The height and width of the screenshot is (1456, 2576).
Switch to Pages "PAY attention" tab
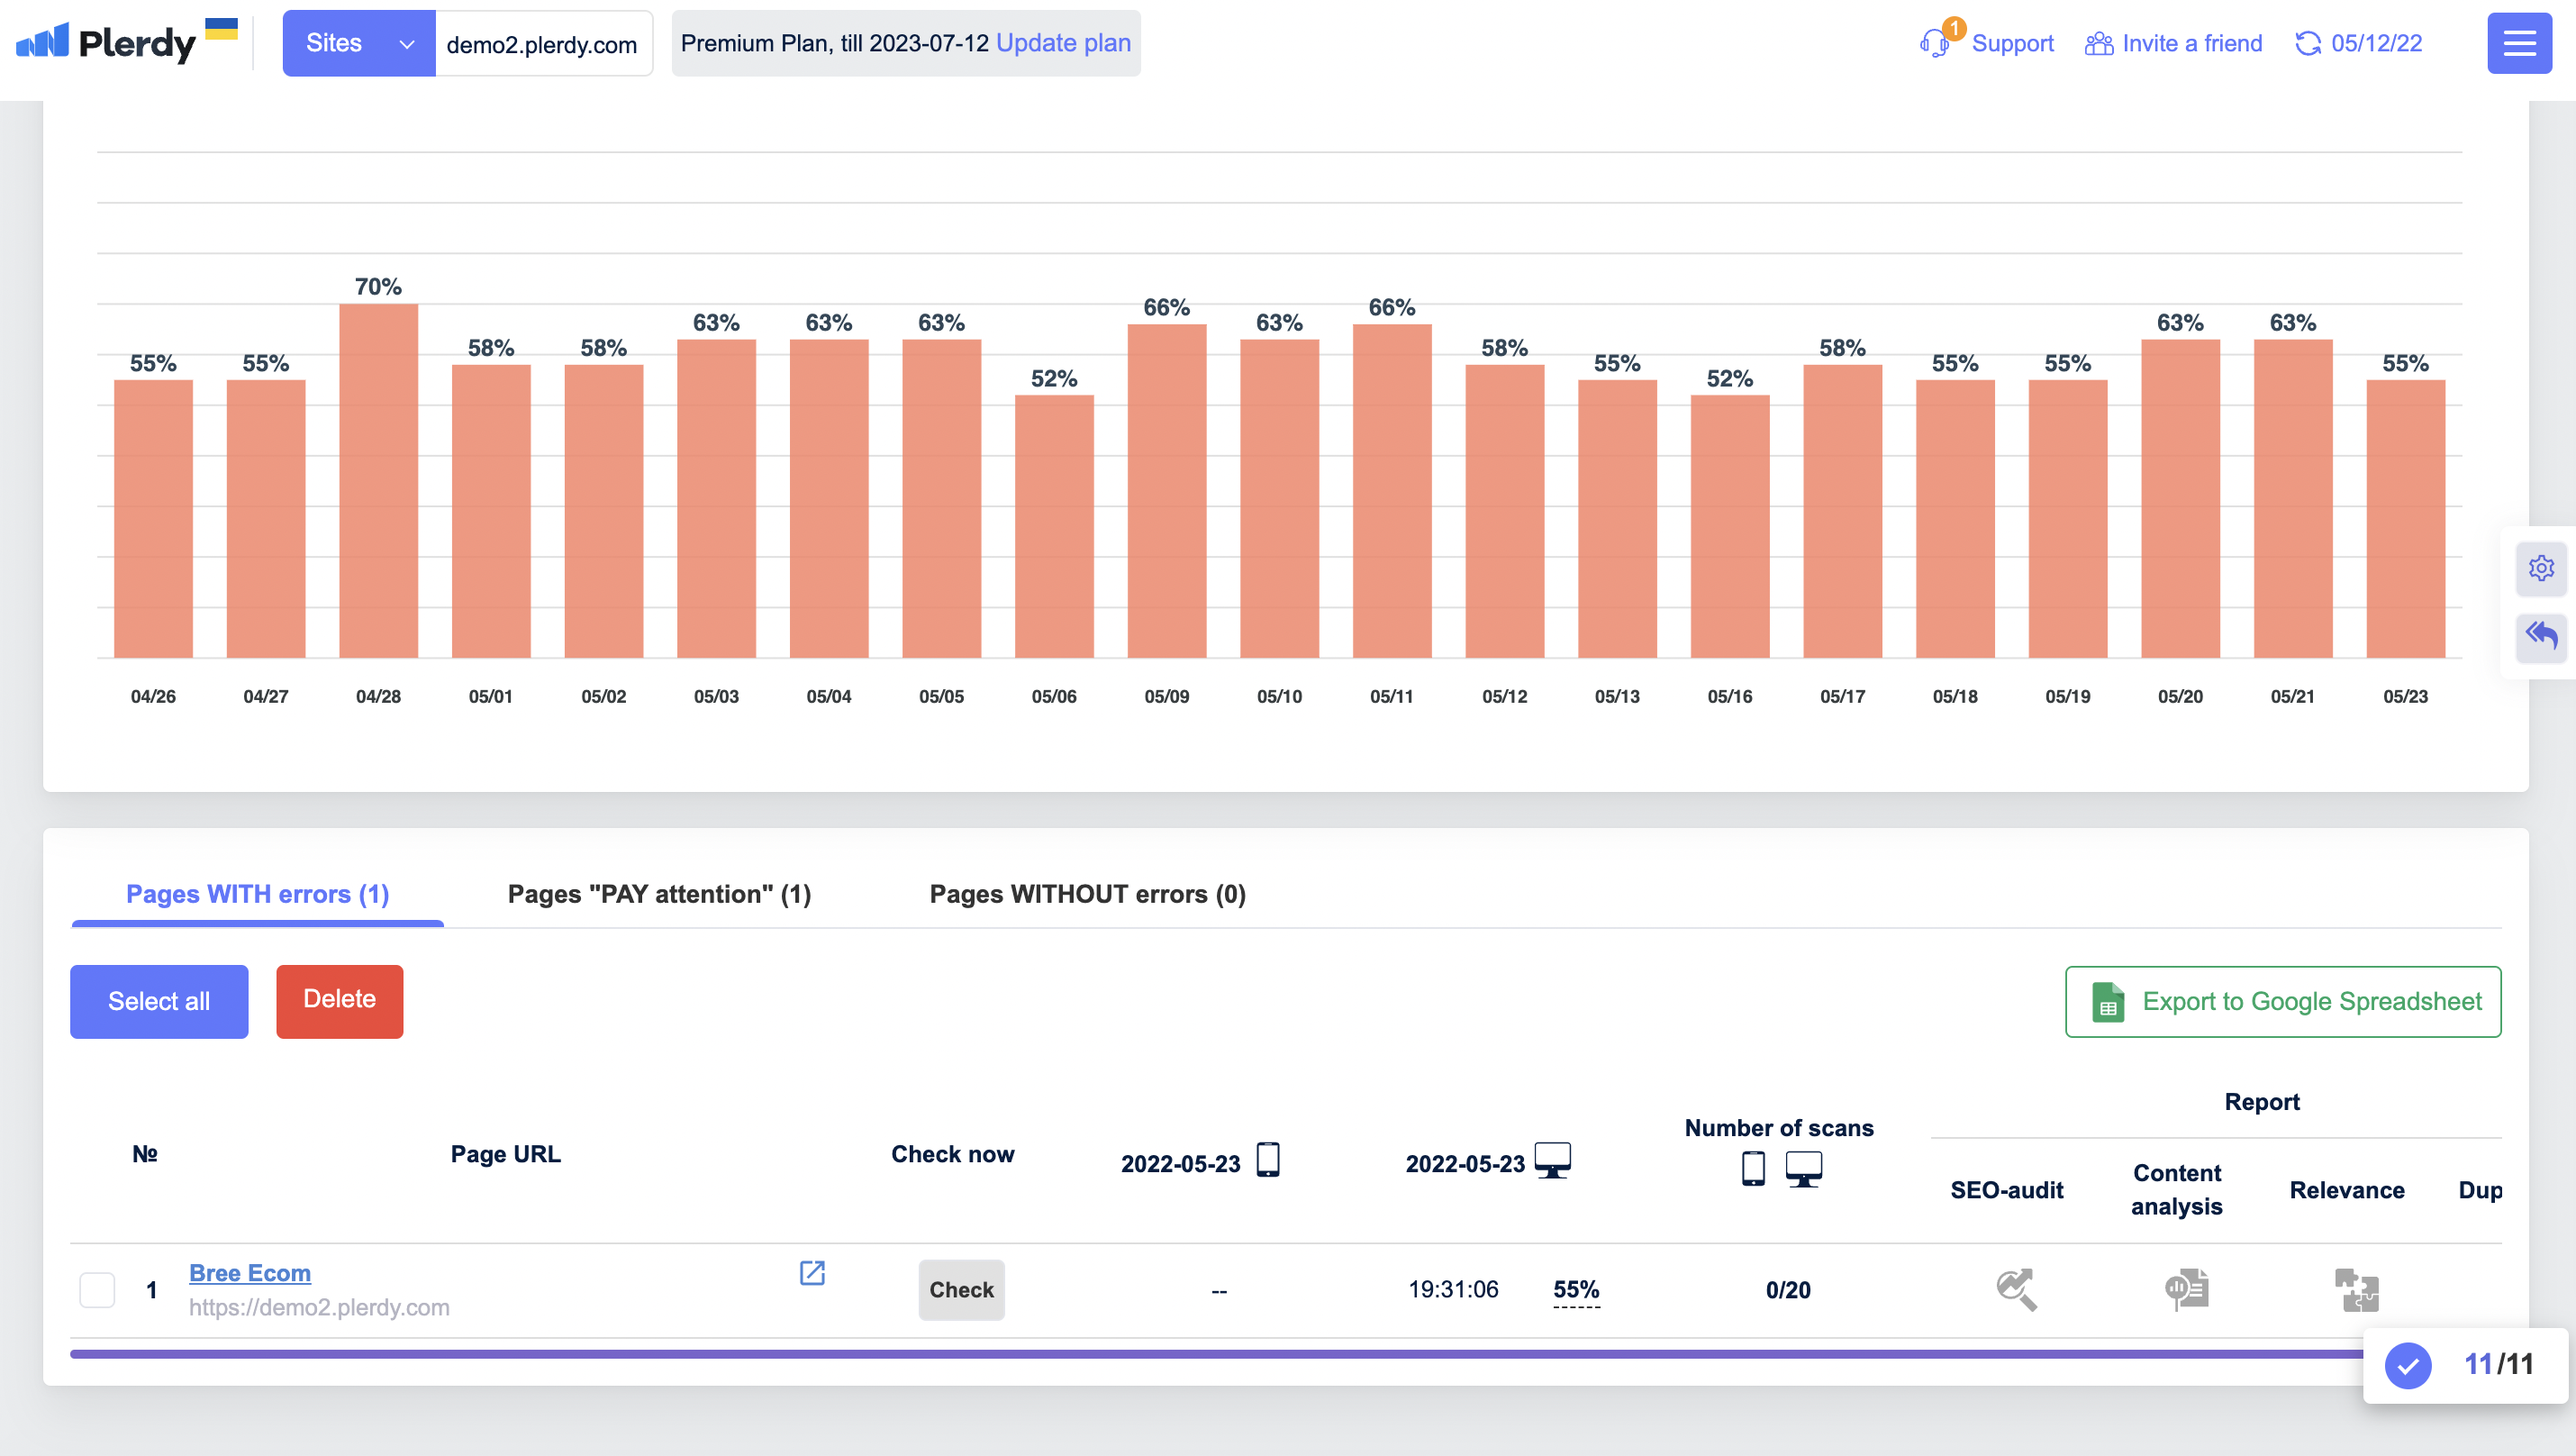coord(659,893)
